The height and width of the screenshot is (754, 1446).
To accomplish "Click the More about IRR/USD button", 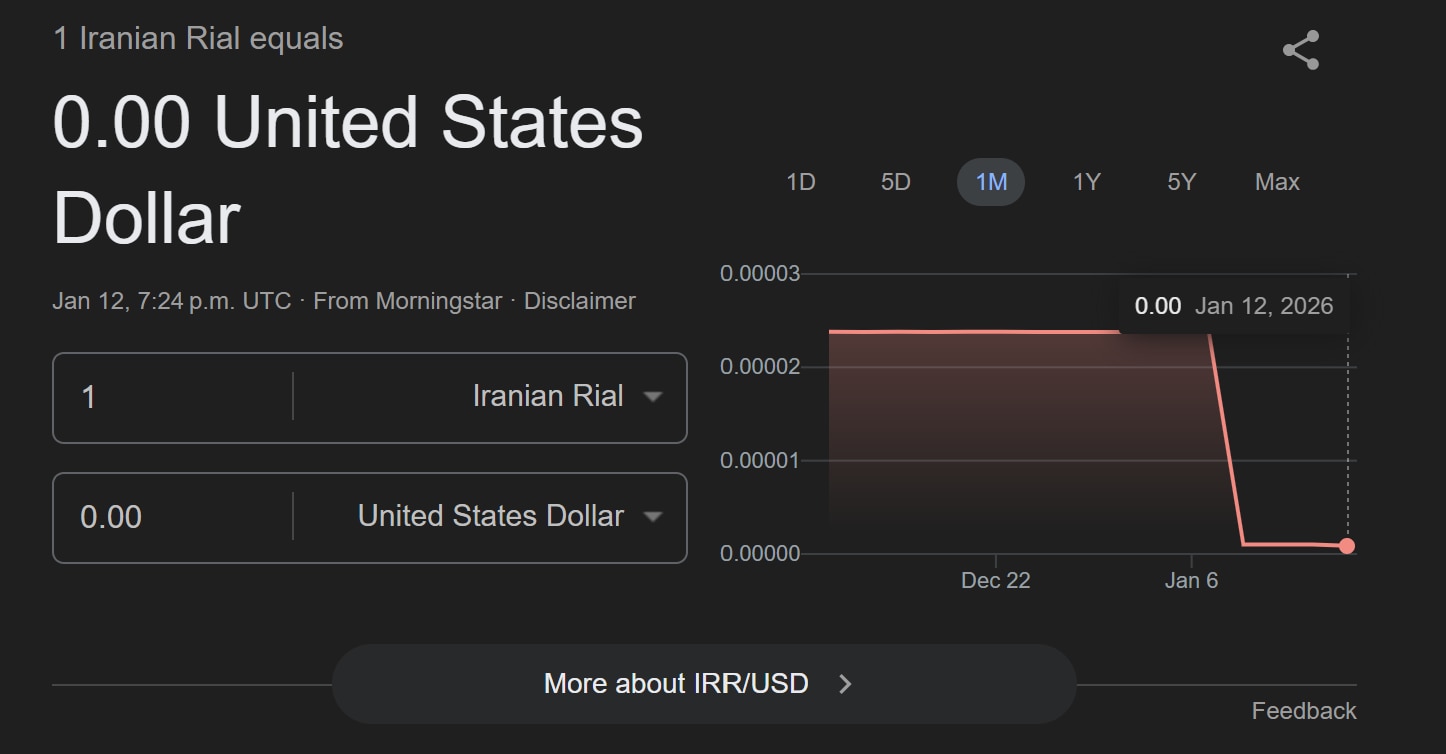I will pos(703,684).
